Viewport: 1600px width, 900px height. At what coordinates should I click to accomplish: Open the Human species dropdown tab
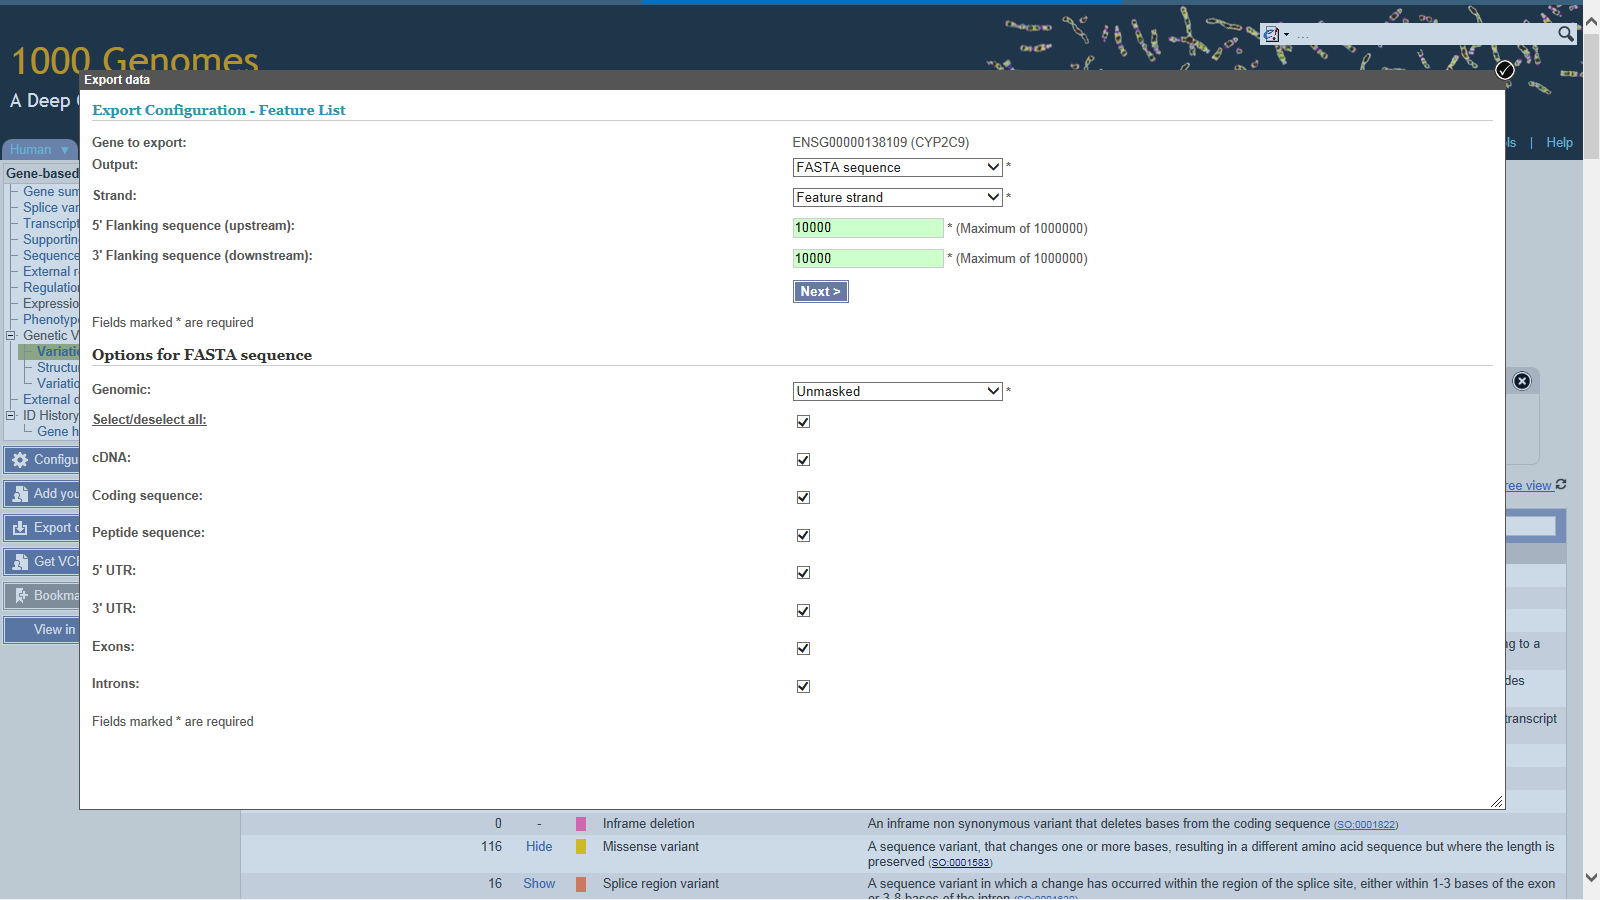(x=40, y=150)
